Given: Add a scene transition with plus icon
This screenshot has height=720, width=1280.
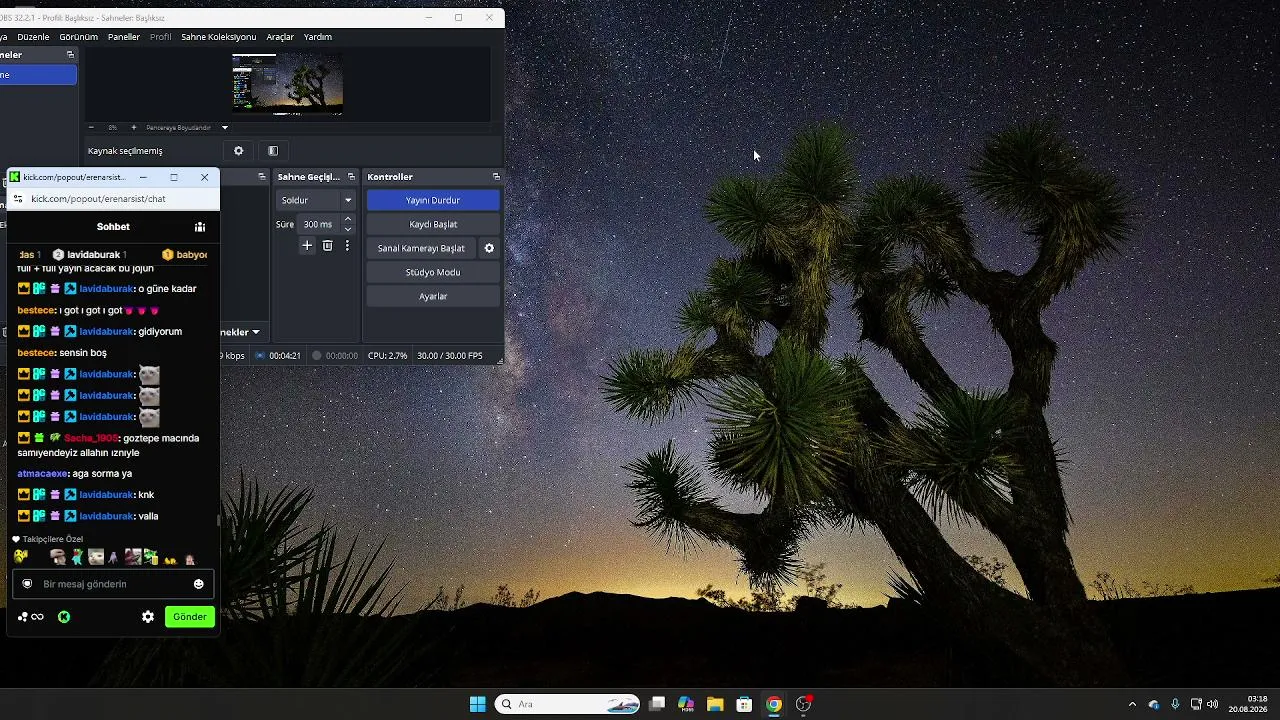Looking at the screenshot, I should click(307, 246).
